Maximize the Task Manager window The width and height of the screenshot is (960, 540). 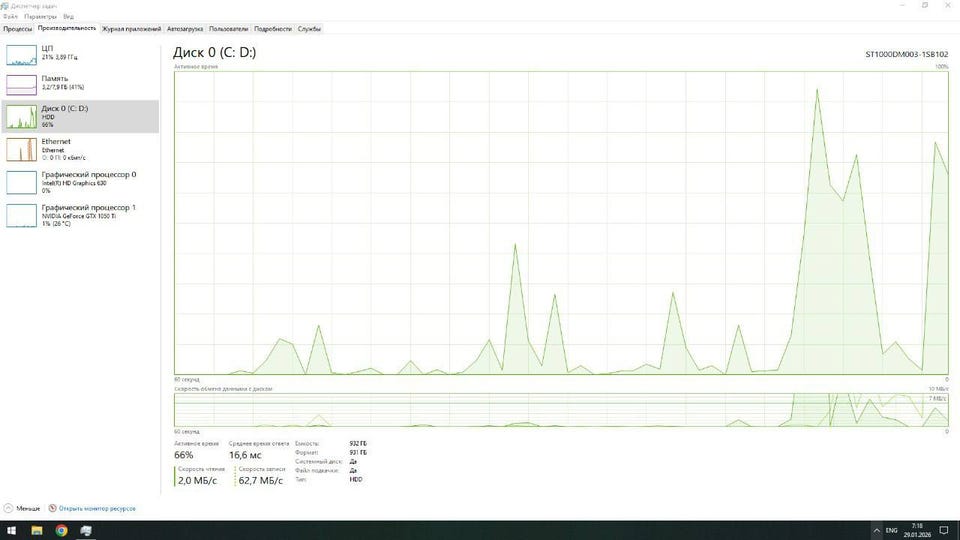[925, 5]
